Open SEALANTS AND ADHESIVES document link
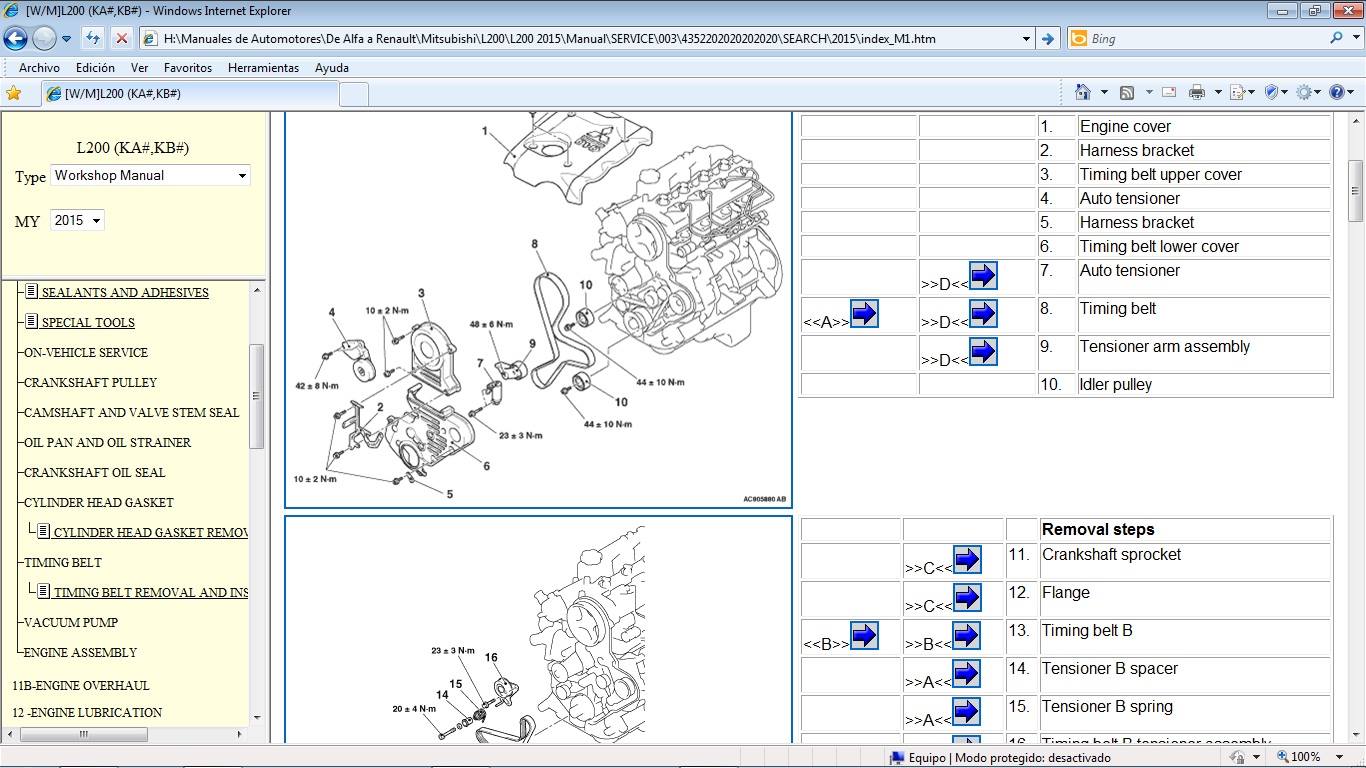Screen dimensions: 1366x768 [125, 292]
